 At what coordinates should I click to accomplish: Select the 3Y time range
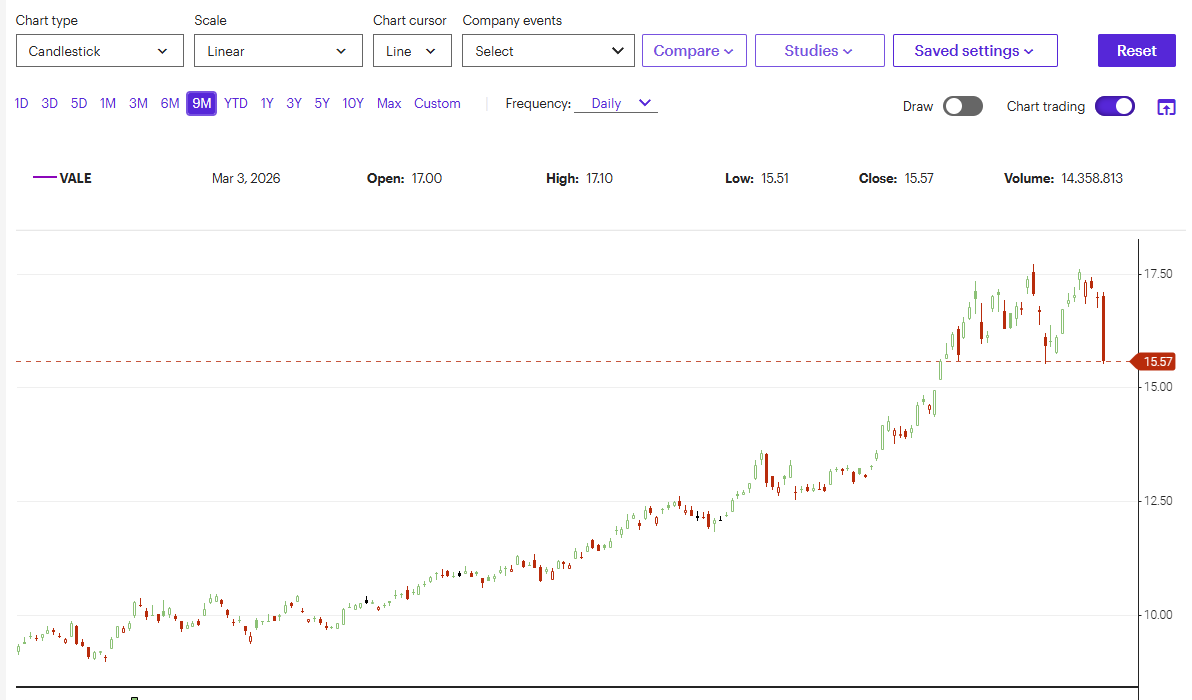(x=294, y=103)
